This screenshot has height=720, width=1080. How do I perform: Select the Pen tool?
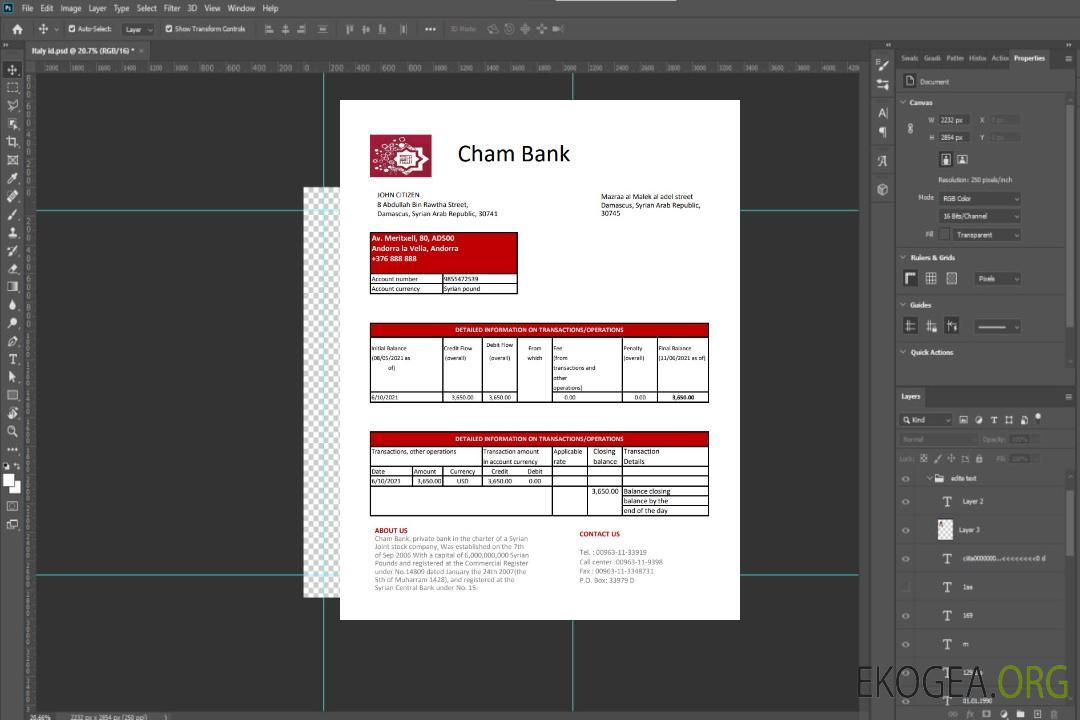pyautogui.click(x=12, y=341)
